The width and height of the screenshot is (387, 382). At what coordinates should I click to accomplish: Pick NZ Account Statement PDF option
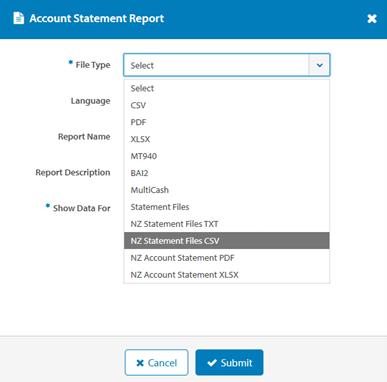coord(226,258)
